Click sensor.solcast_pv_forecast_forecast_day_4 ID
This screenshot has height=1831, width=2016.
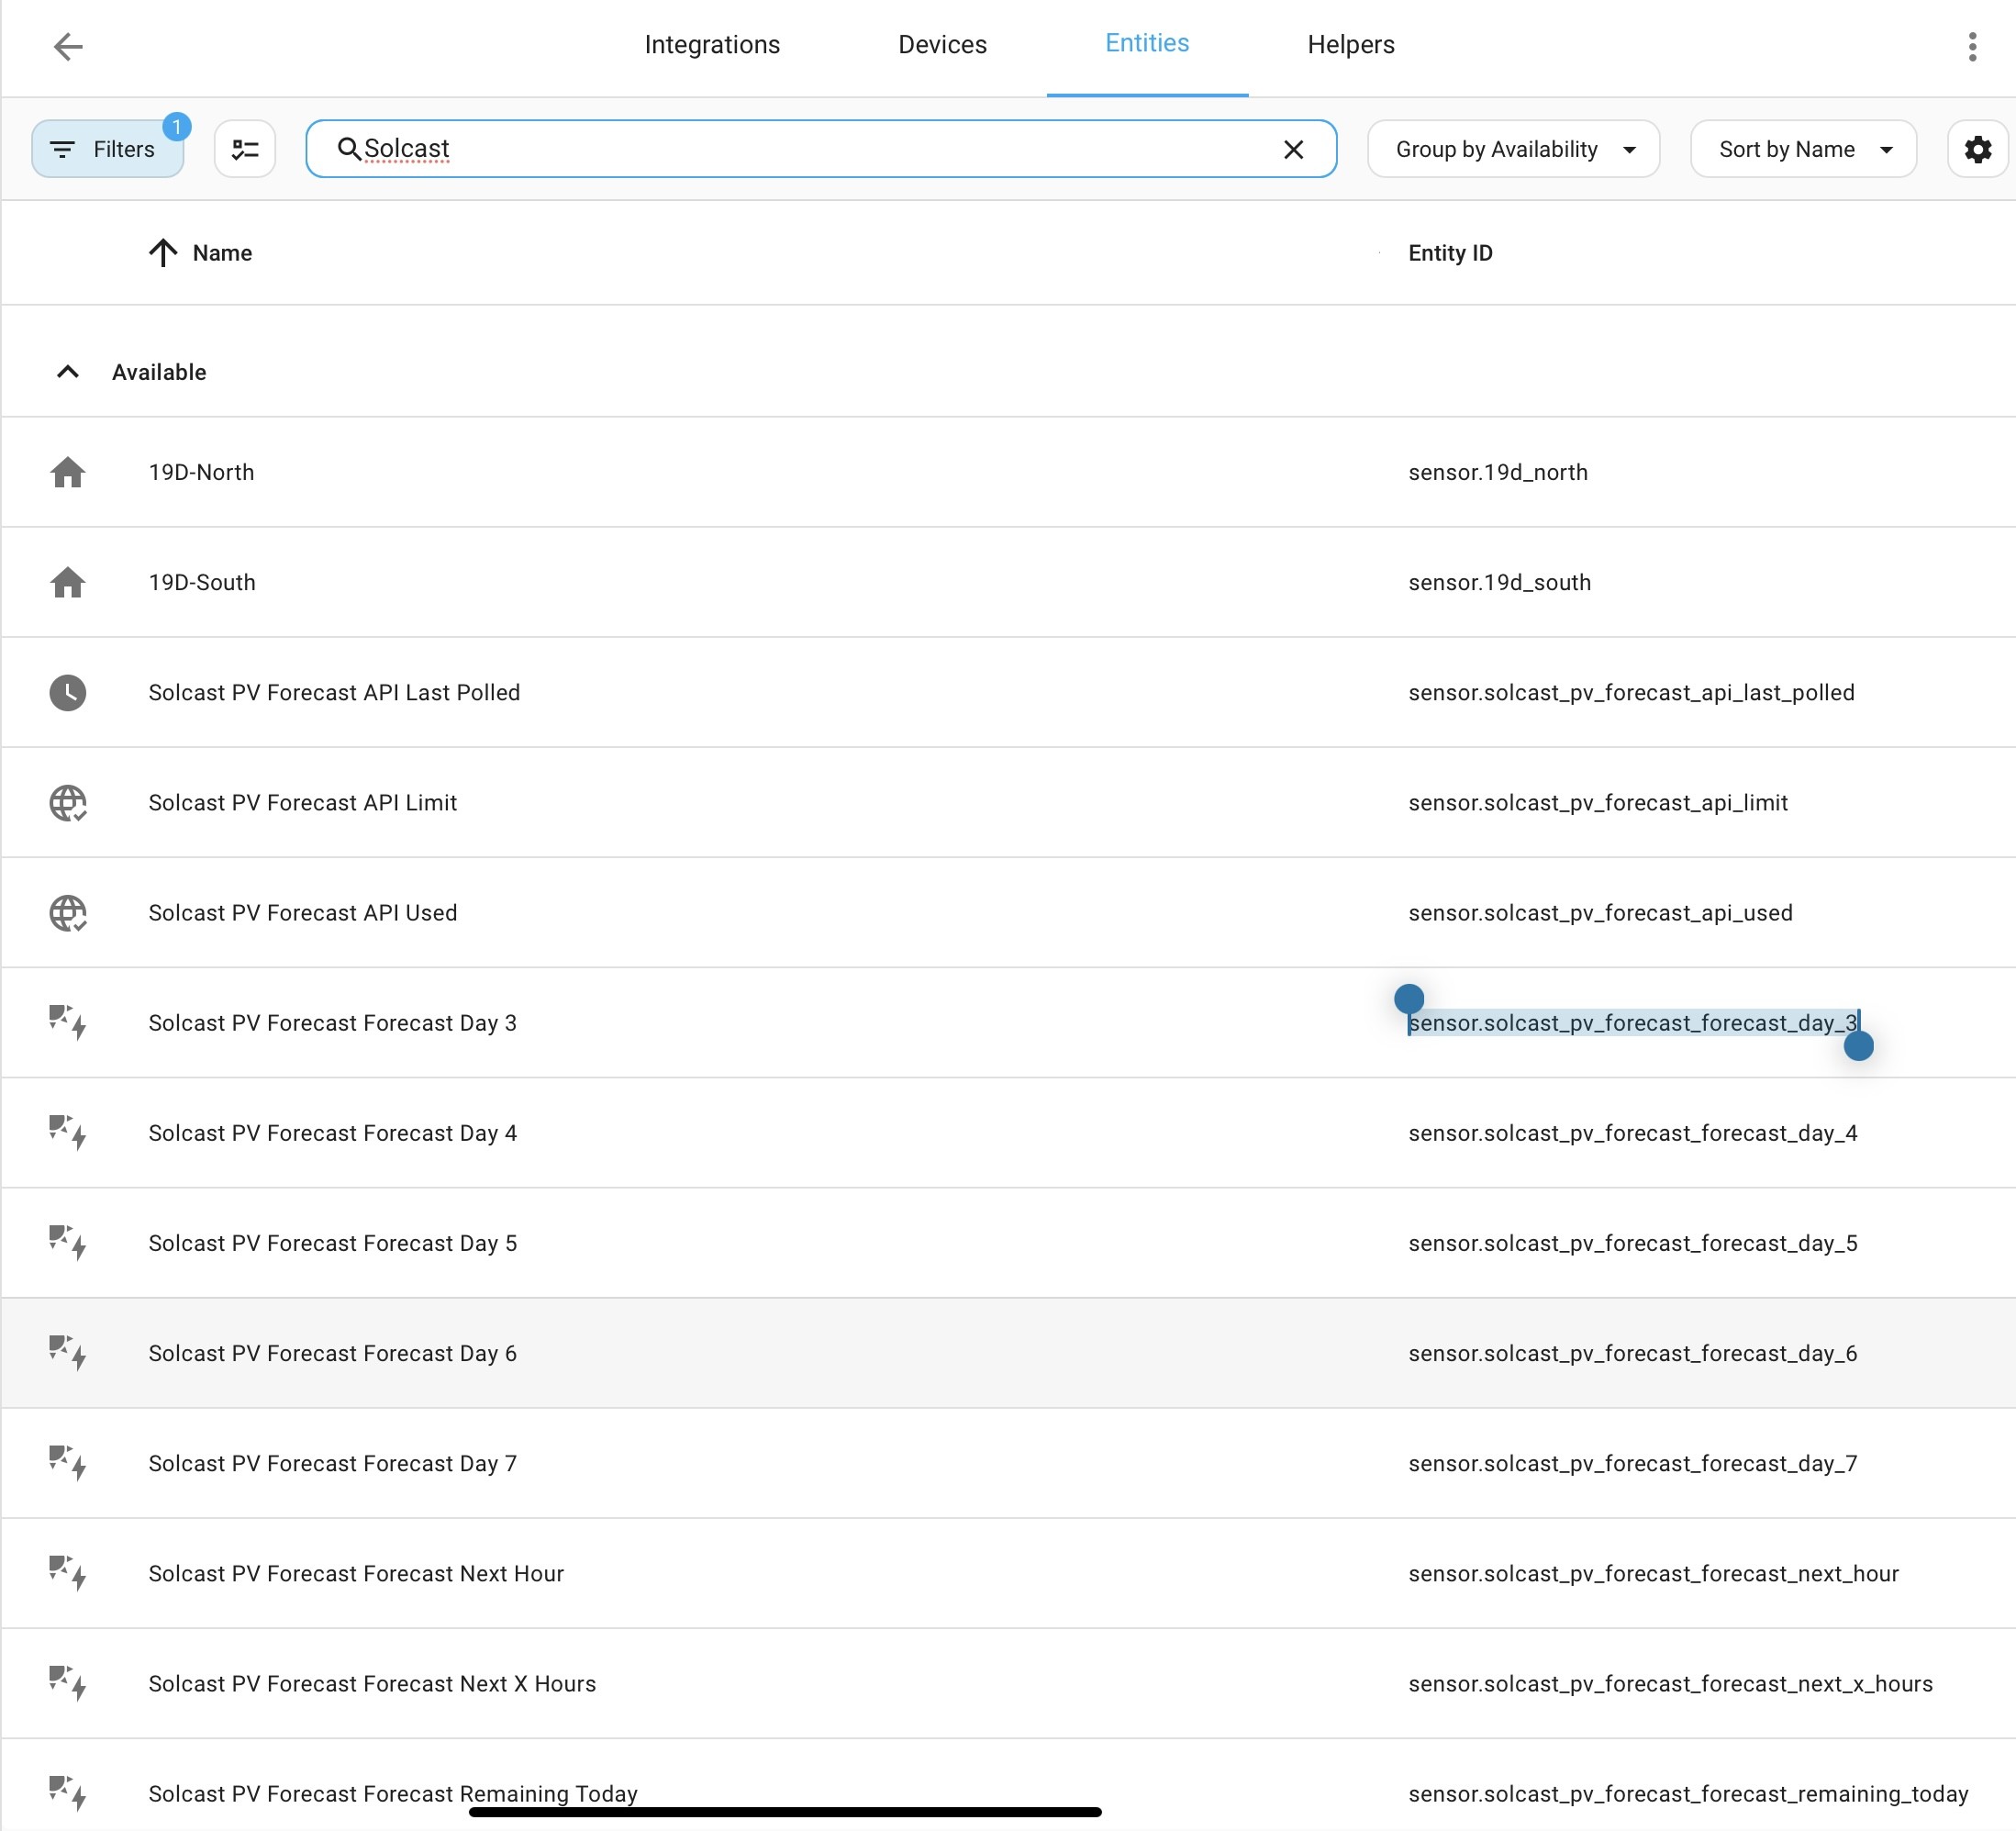pos(1633,1132)
